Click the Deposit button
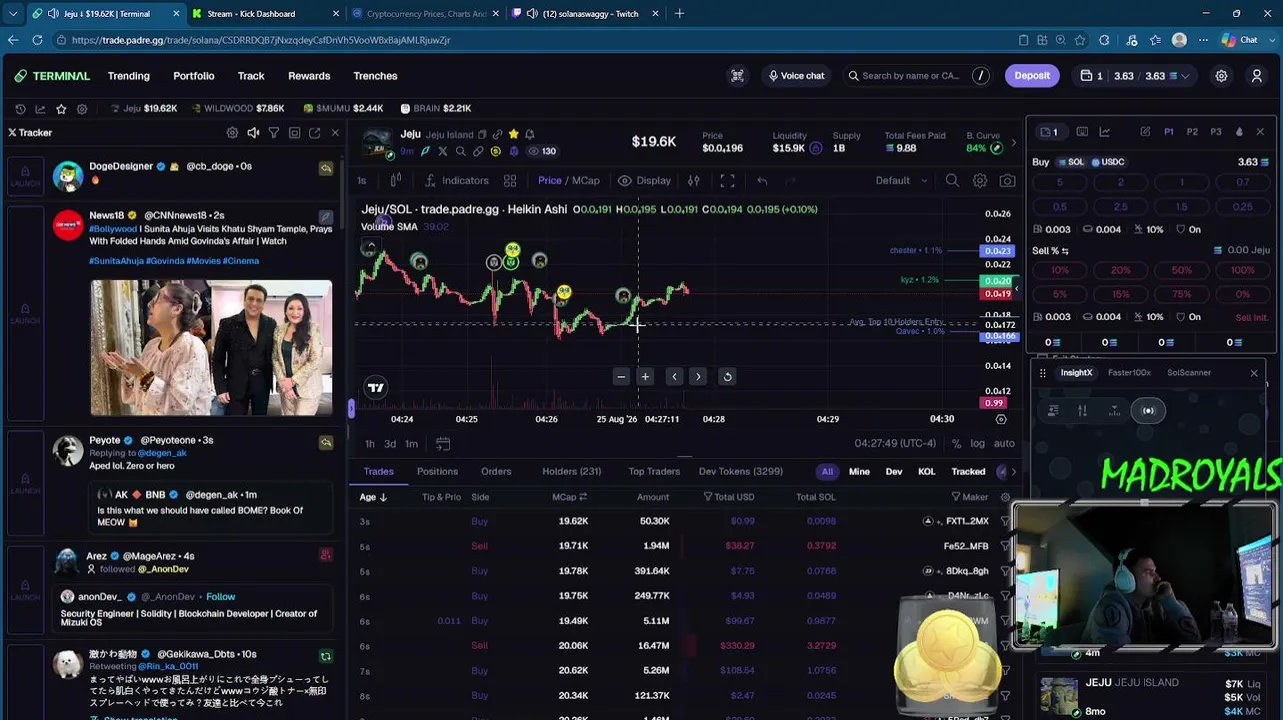Viewport: 1283px width, 720px height. click(x=1032, y=76)
